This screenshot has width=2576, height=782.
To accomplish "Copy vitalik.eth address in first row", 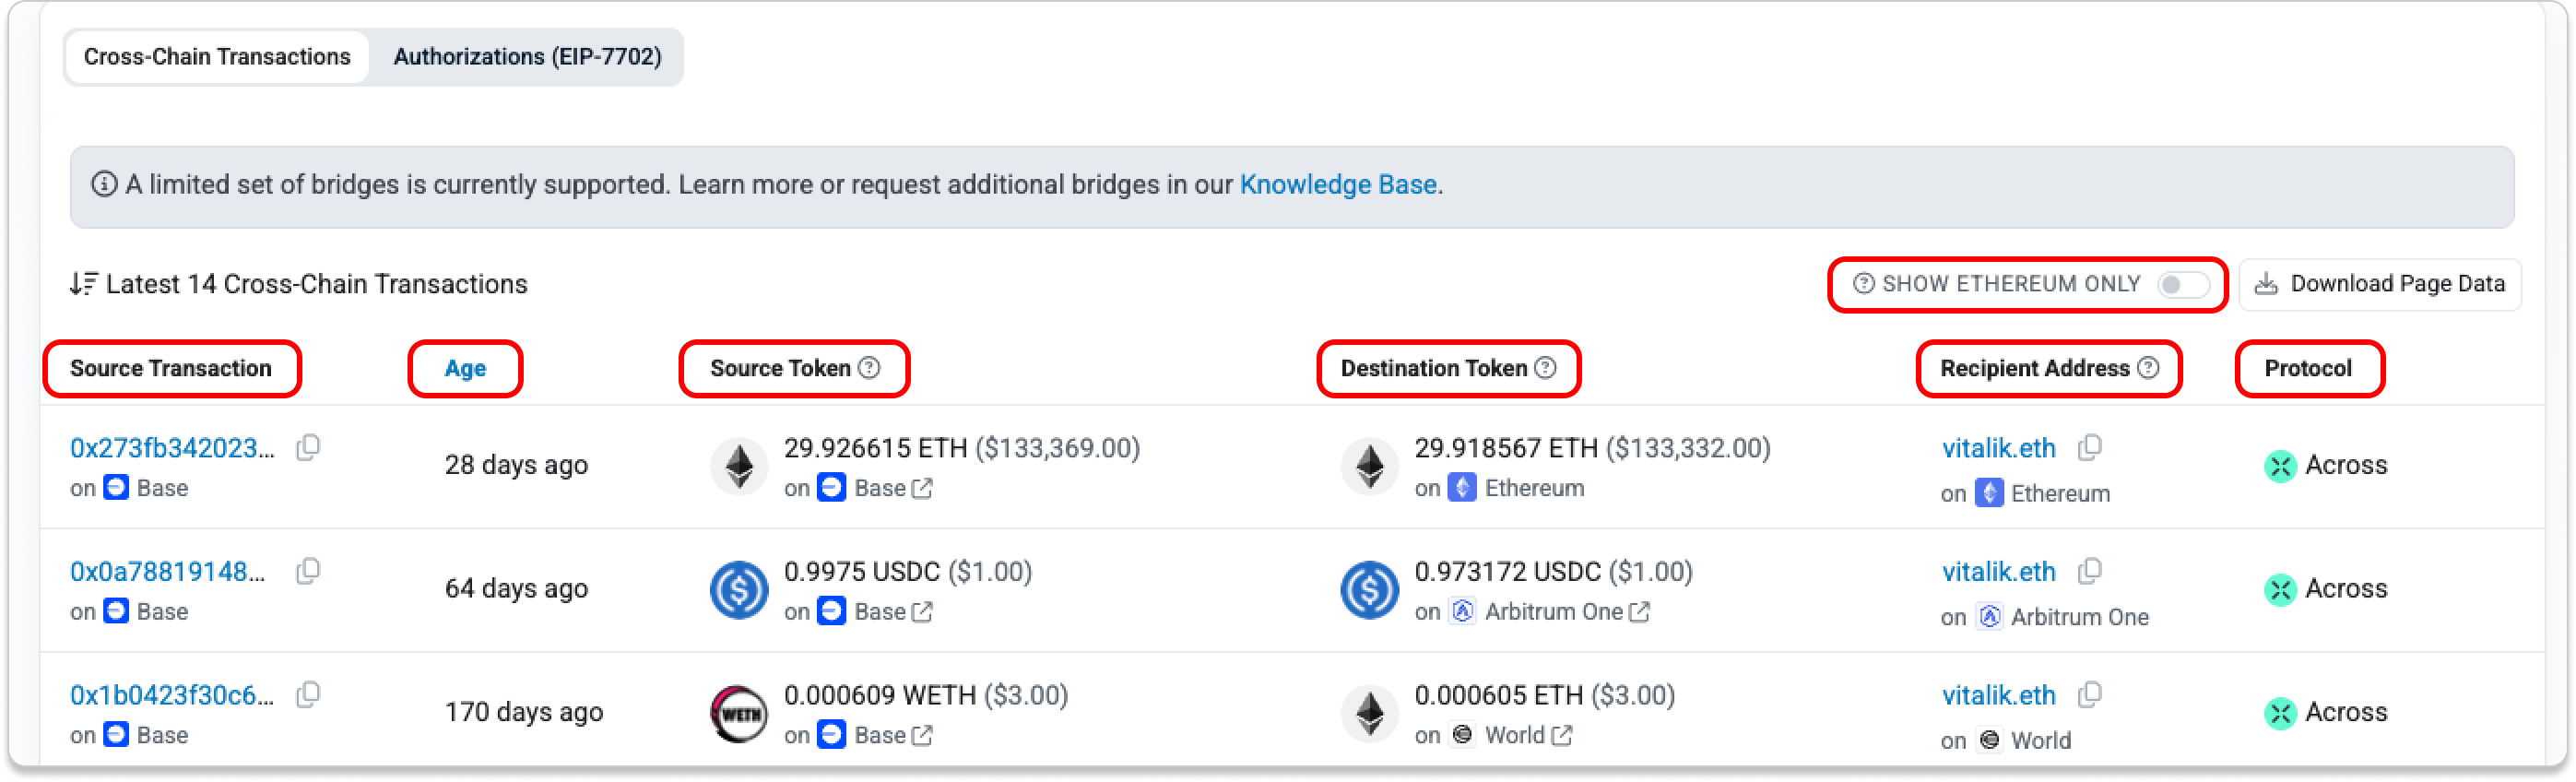I will pos(2089,448).
